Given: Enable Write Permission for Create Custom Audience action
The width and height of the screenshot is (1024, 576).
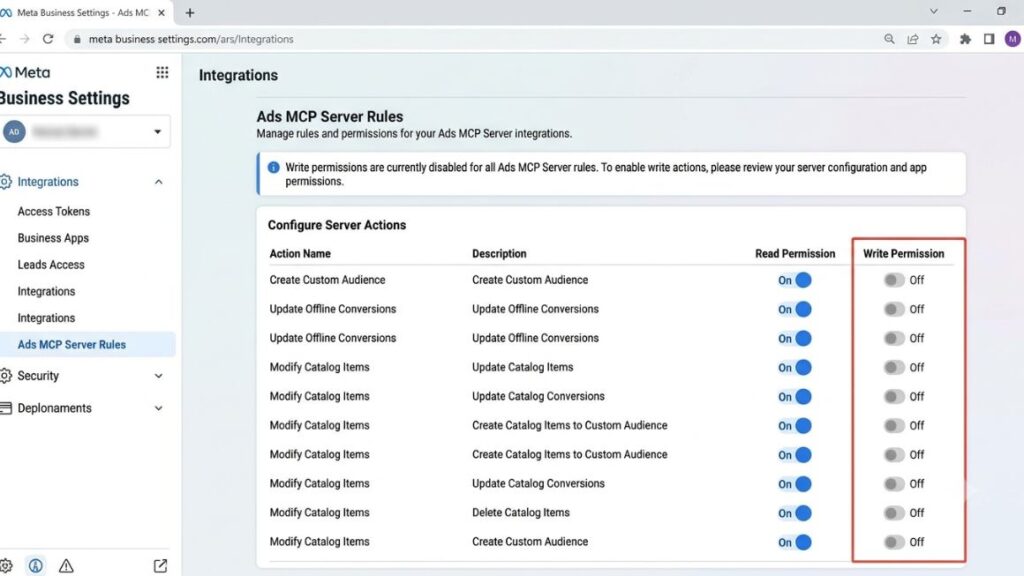Looking at the screenshot, I should coord(894,280).
